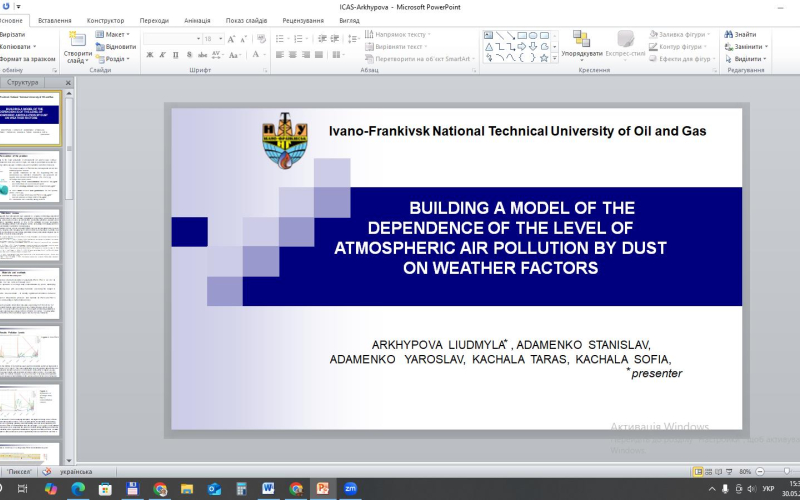Open the Конструктор (Design) tab
This screenshot has height=500, width=800.
(105, 20)
